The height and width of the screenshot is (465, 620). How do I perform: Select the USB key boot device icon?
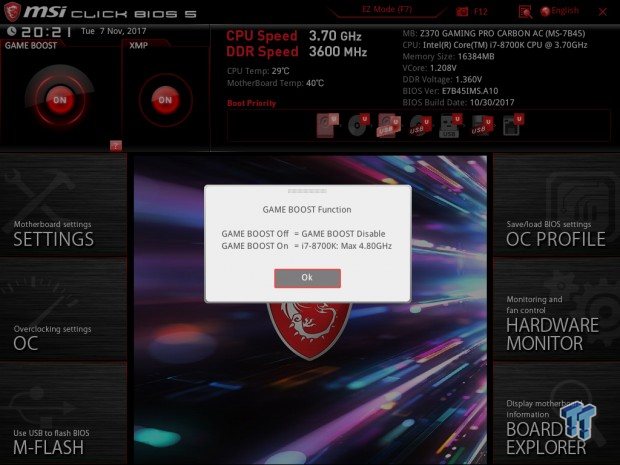click(450, 126)
